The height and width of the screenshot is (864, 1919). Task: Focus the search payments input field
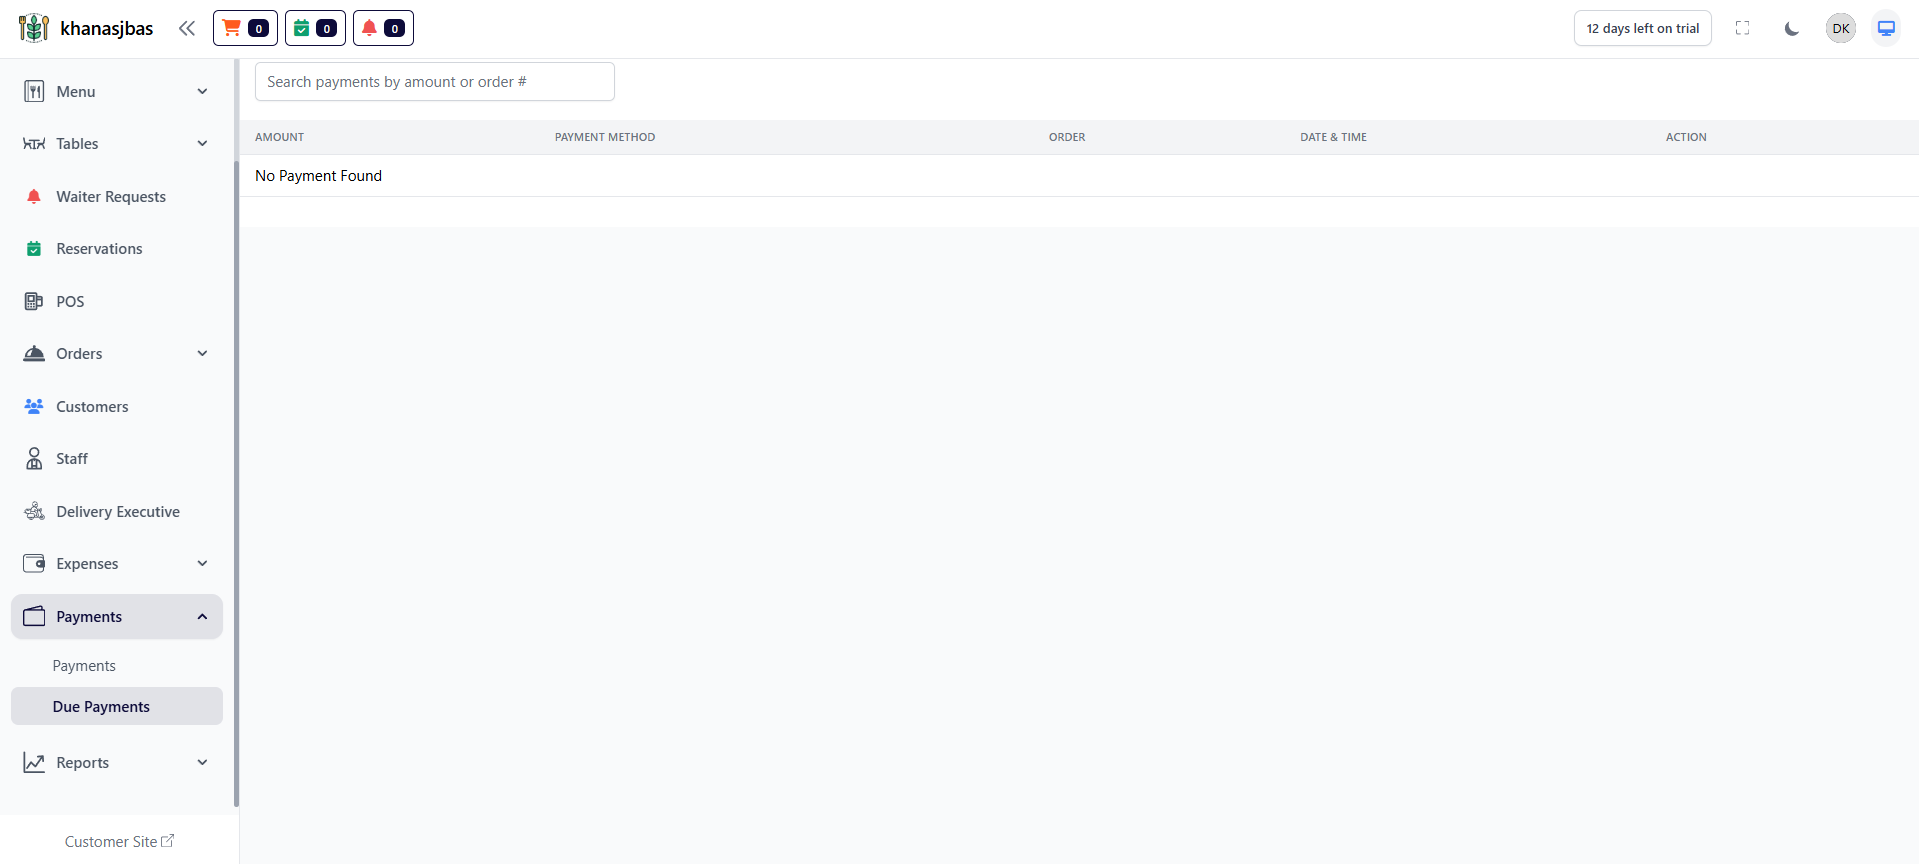tap(435, 82)
